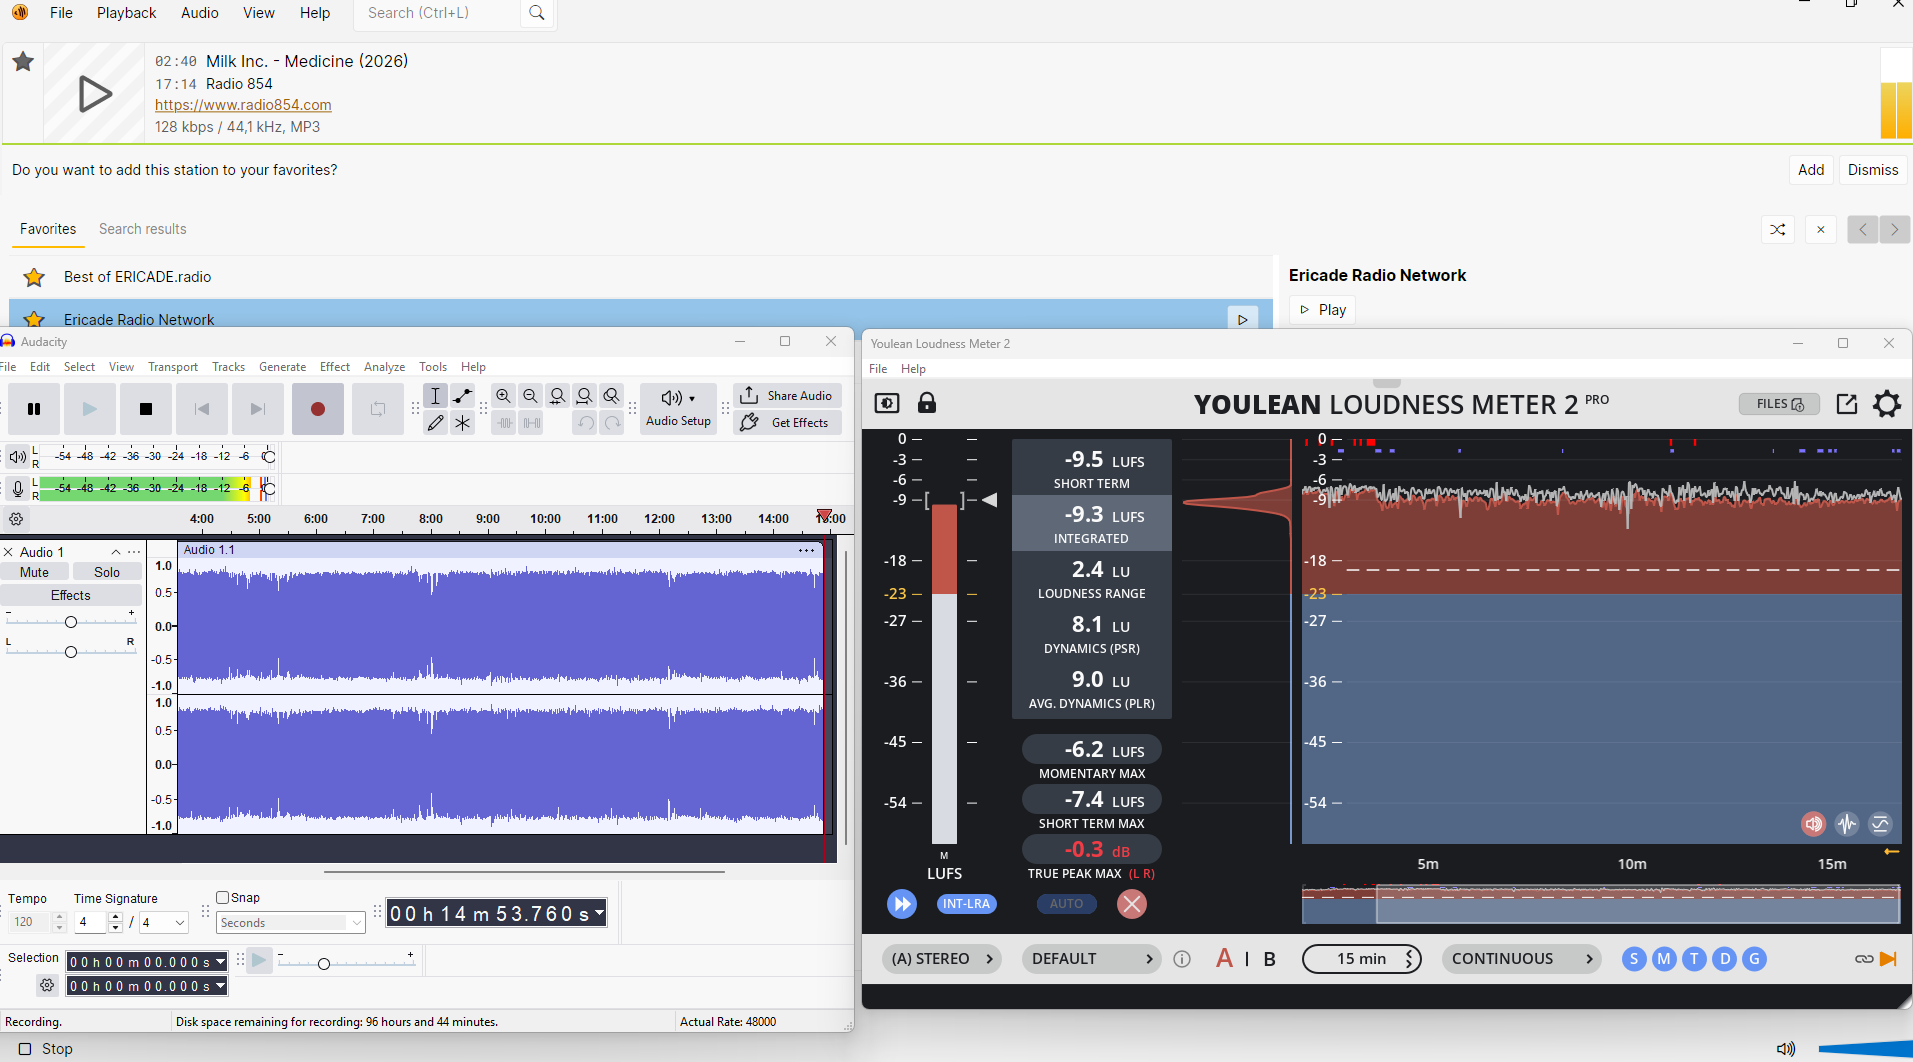Image resolution: width=1913 pixels, height=1062 pixels.
Task: Adjust the Audio 1 pan slider
Action: click(71, 652)
